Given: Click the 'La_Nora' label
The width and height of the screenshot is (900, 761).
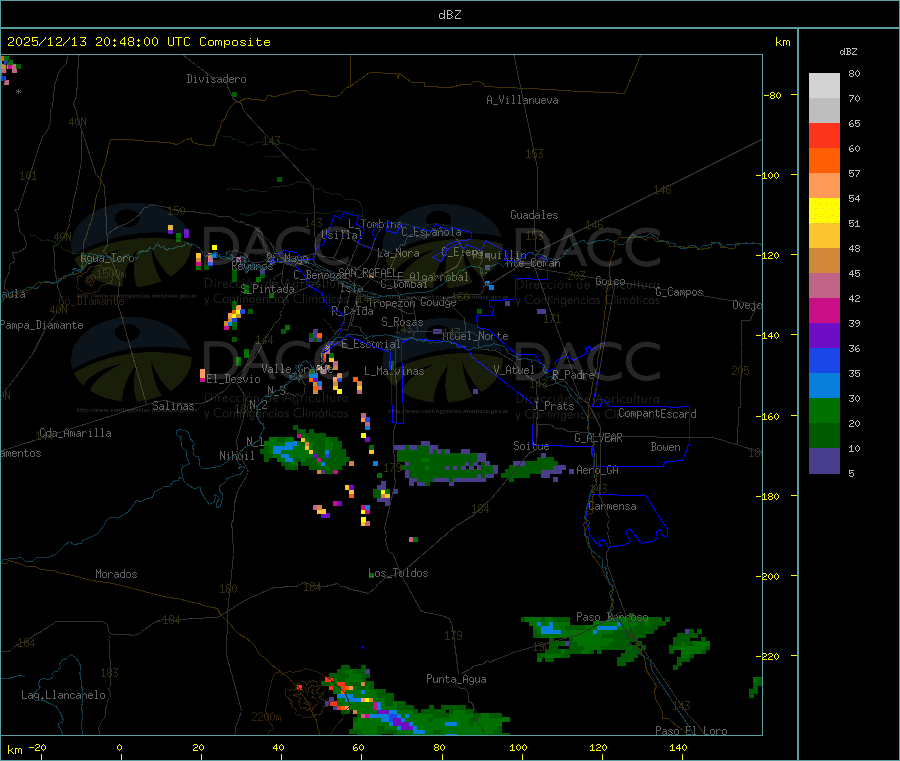Looking at the screenshot, I should [398, 253].
